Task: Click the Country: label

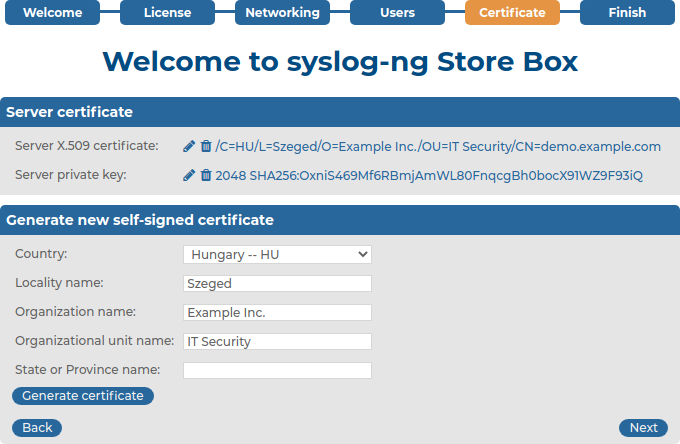Action: click(41, 254)
